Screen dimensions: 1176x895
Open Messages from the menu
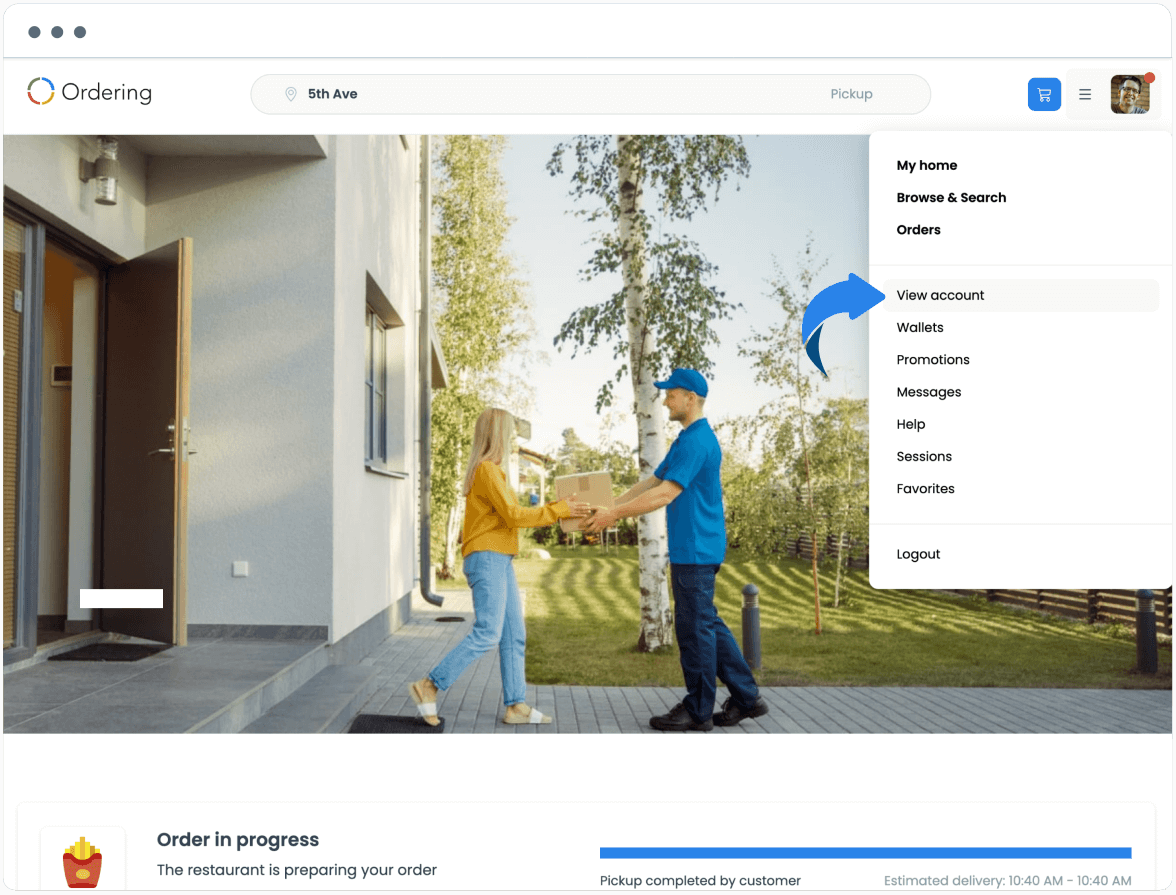928,392
